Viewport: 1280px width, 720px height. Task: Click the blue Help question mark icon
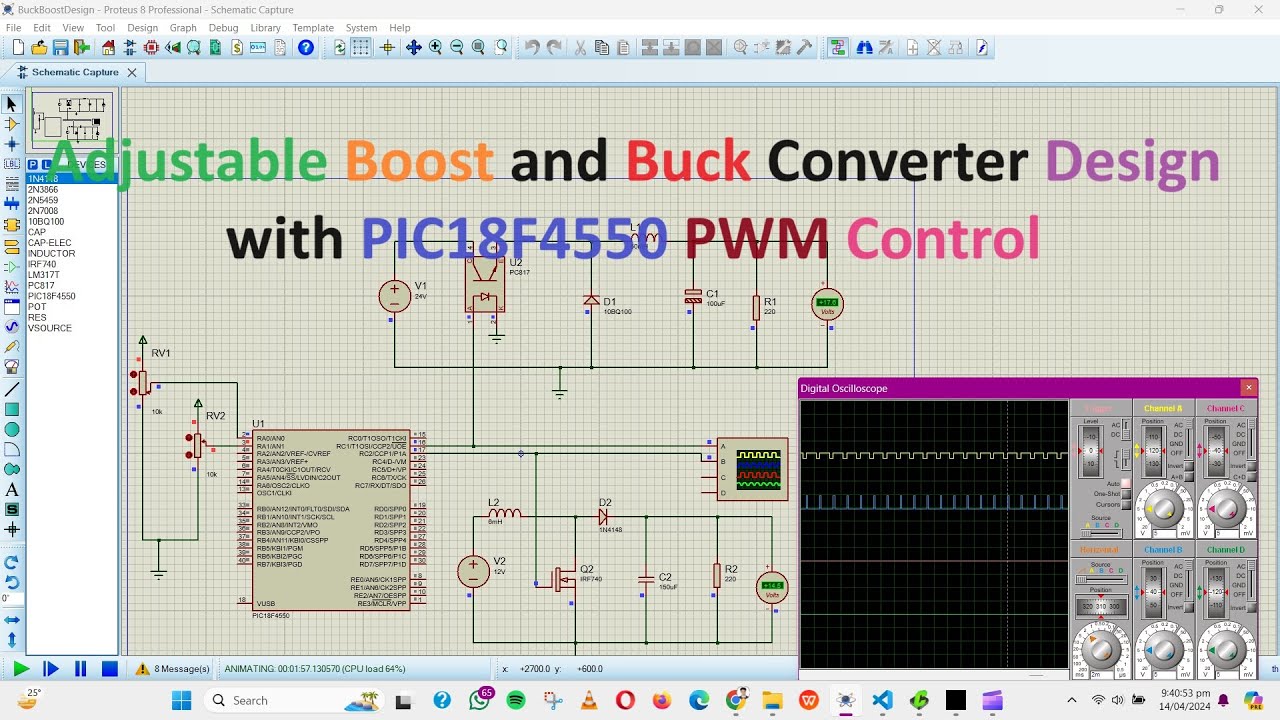tap(306, 47)
